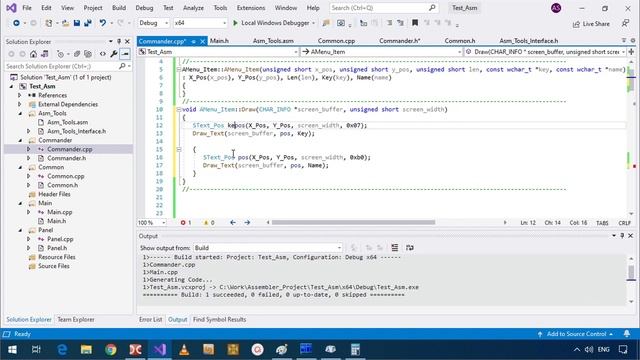Pin the Solution Explorer panel
Image resolution: width=640 pixels, height=360 pixels.
(x=119, y=42)
